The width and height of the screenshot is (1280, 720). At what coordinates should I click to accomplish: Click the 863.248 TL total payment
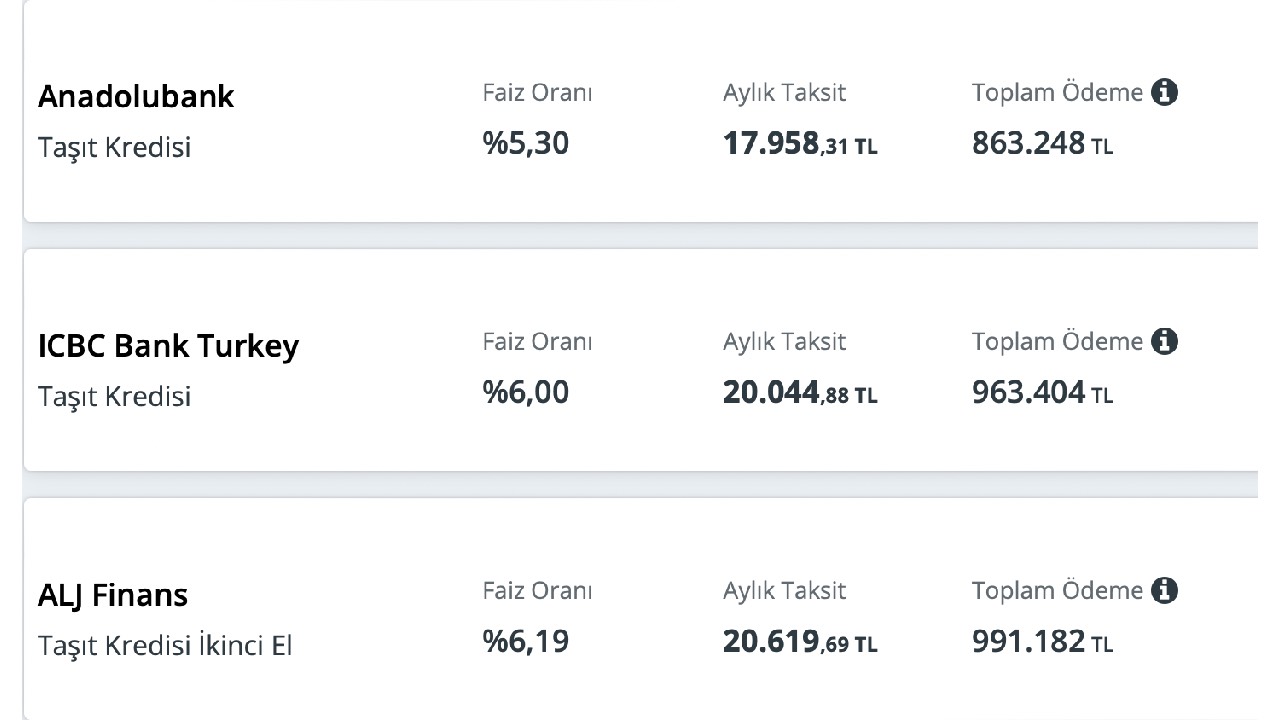1042,144
